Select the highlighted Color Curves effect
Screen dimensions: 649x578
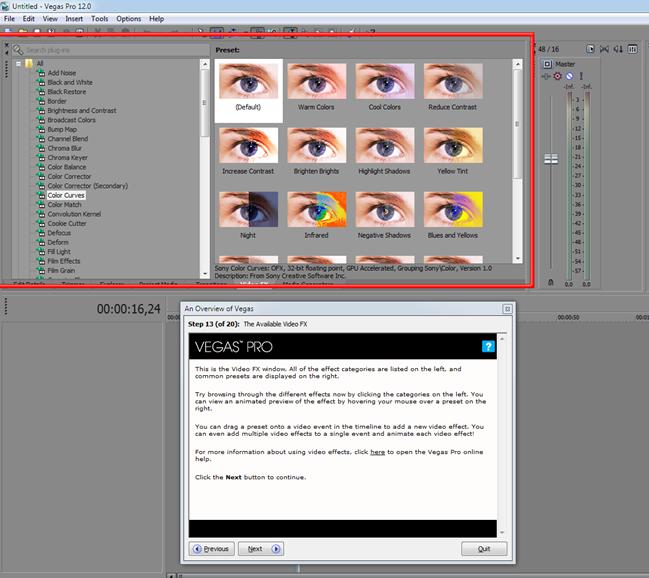[x=66, y=195]
